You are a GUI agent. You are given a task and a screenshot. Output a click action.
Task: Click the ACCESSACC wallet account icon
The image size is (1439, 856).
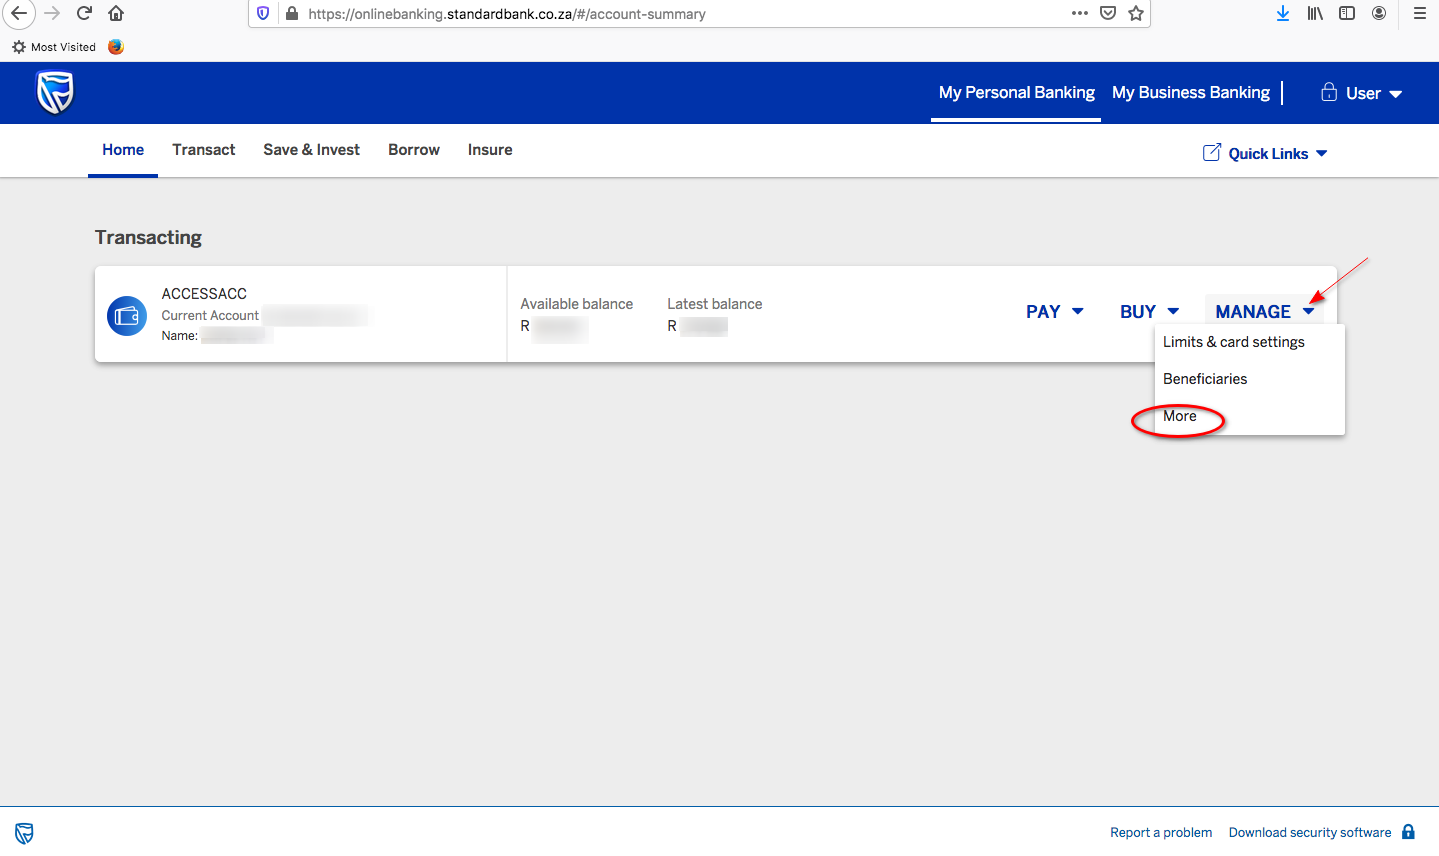click(x=127, y=316)
